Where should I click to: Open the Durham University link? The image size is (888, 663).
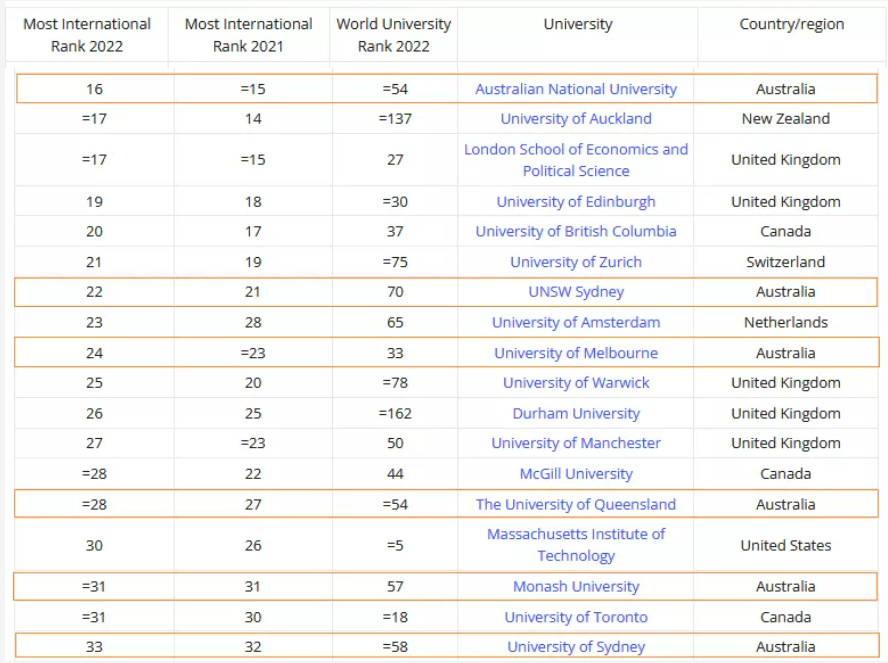tap(576, 414)
